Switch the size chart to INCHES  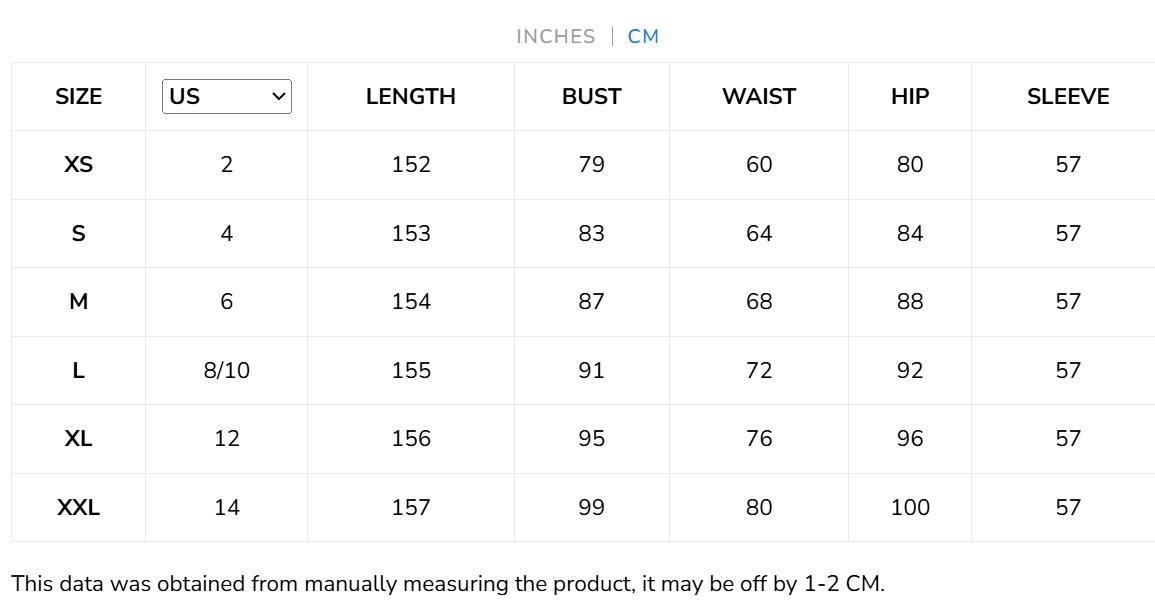coord(554,36)
